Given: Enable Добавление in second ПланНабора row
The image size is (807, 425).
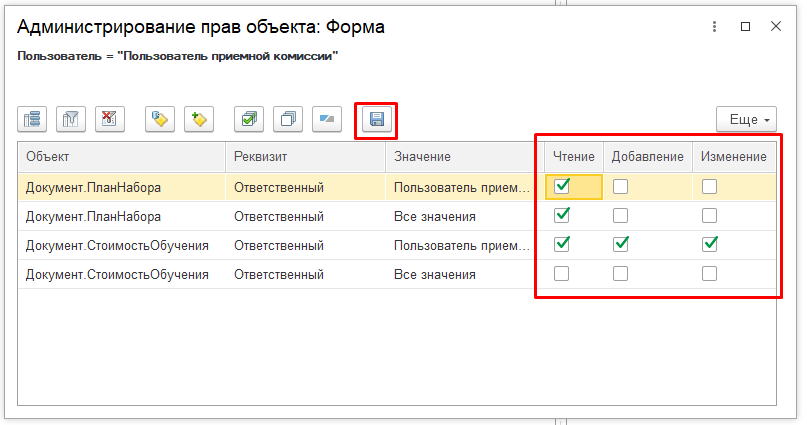Looking at the screenshot, I should 621,215.
